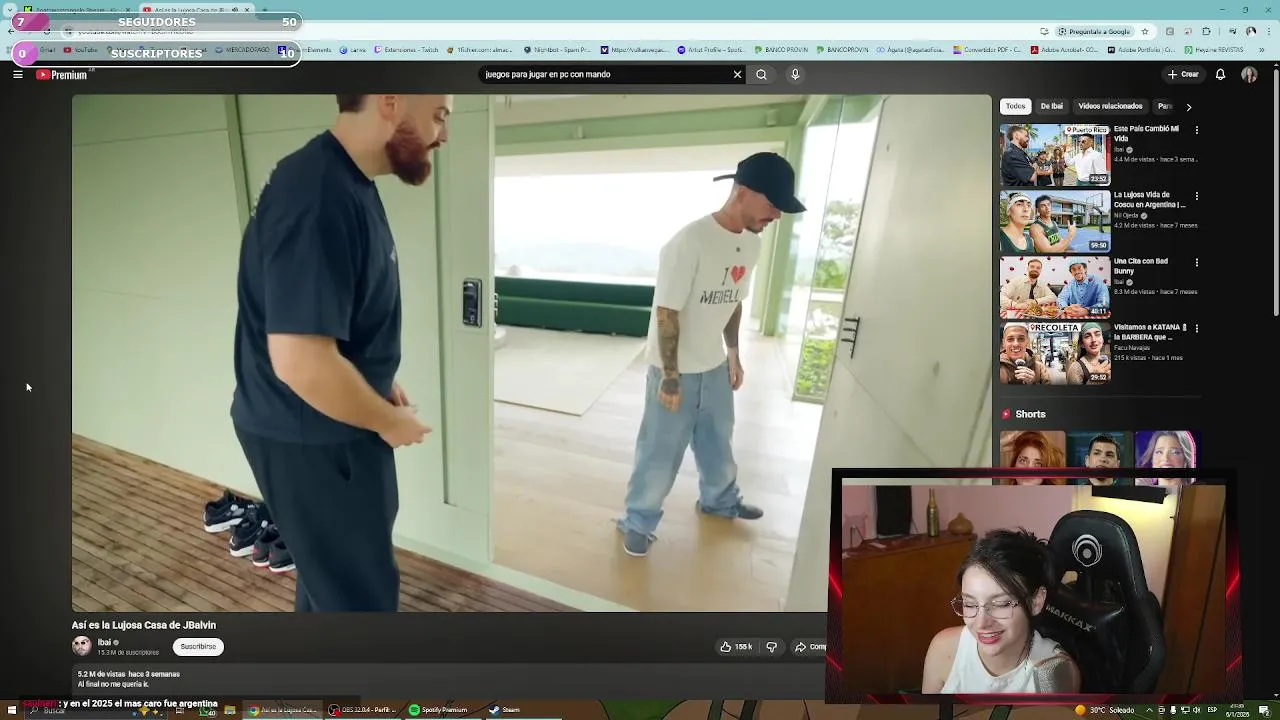Viewport: 1280px width, 720px height.
Task: Open the Este País Cambió Mi Vida thumbnail
Action: click(x=1055, y=155)
